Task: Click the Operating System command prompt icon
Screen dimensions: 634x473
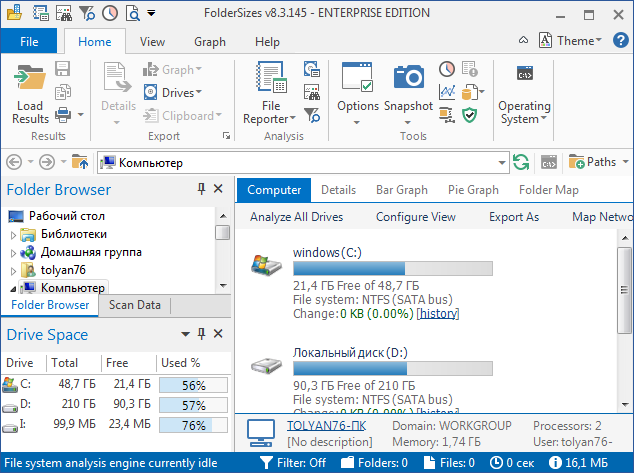Action: (525, 74)
